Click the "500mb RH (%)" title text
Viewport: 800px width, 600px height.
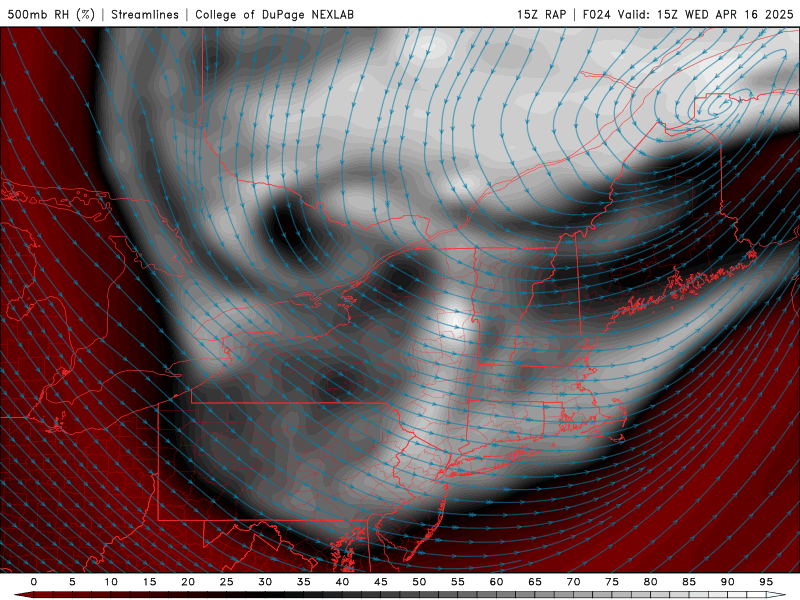pyautogui.click(x=51, y=14)
